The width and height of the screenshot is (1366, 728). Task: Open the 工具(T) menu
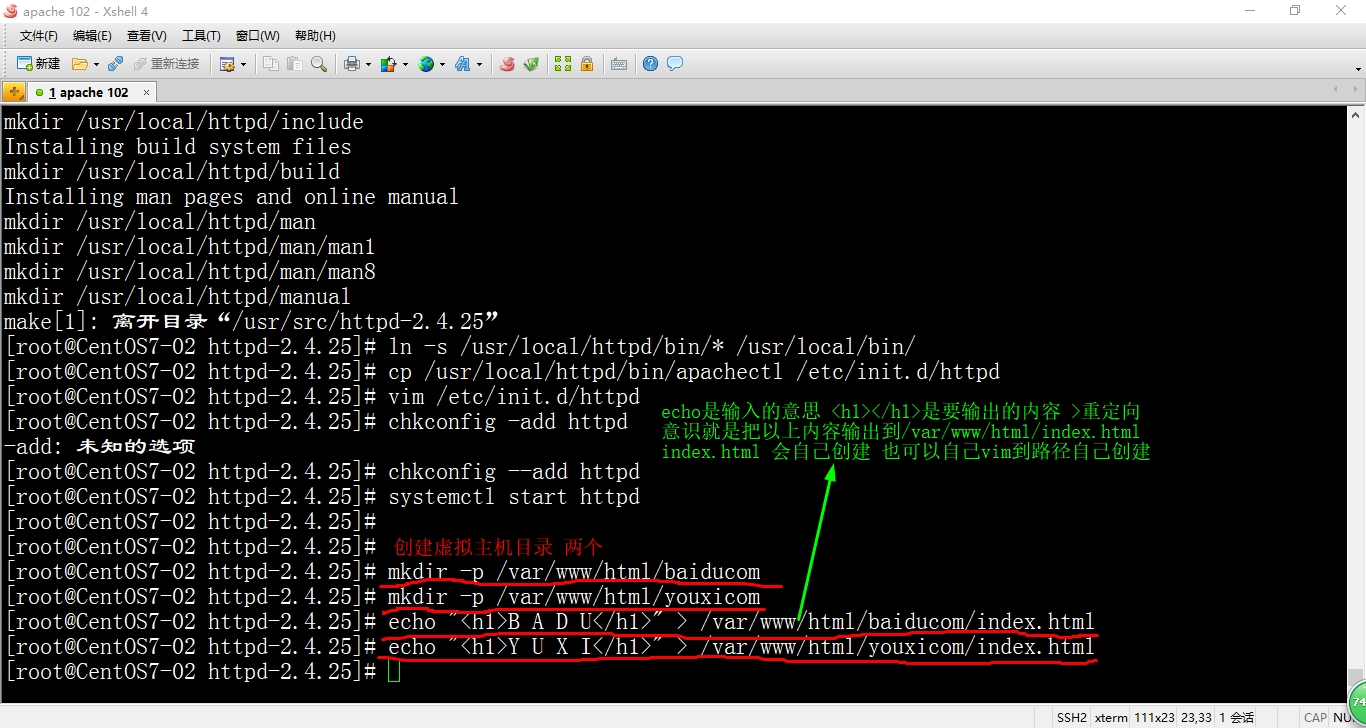click(x=201, y=36)
